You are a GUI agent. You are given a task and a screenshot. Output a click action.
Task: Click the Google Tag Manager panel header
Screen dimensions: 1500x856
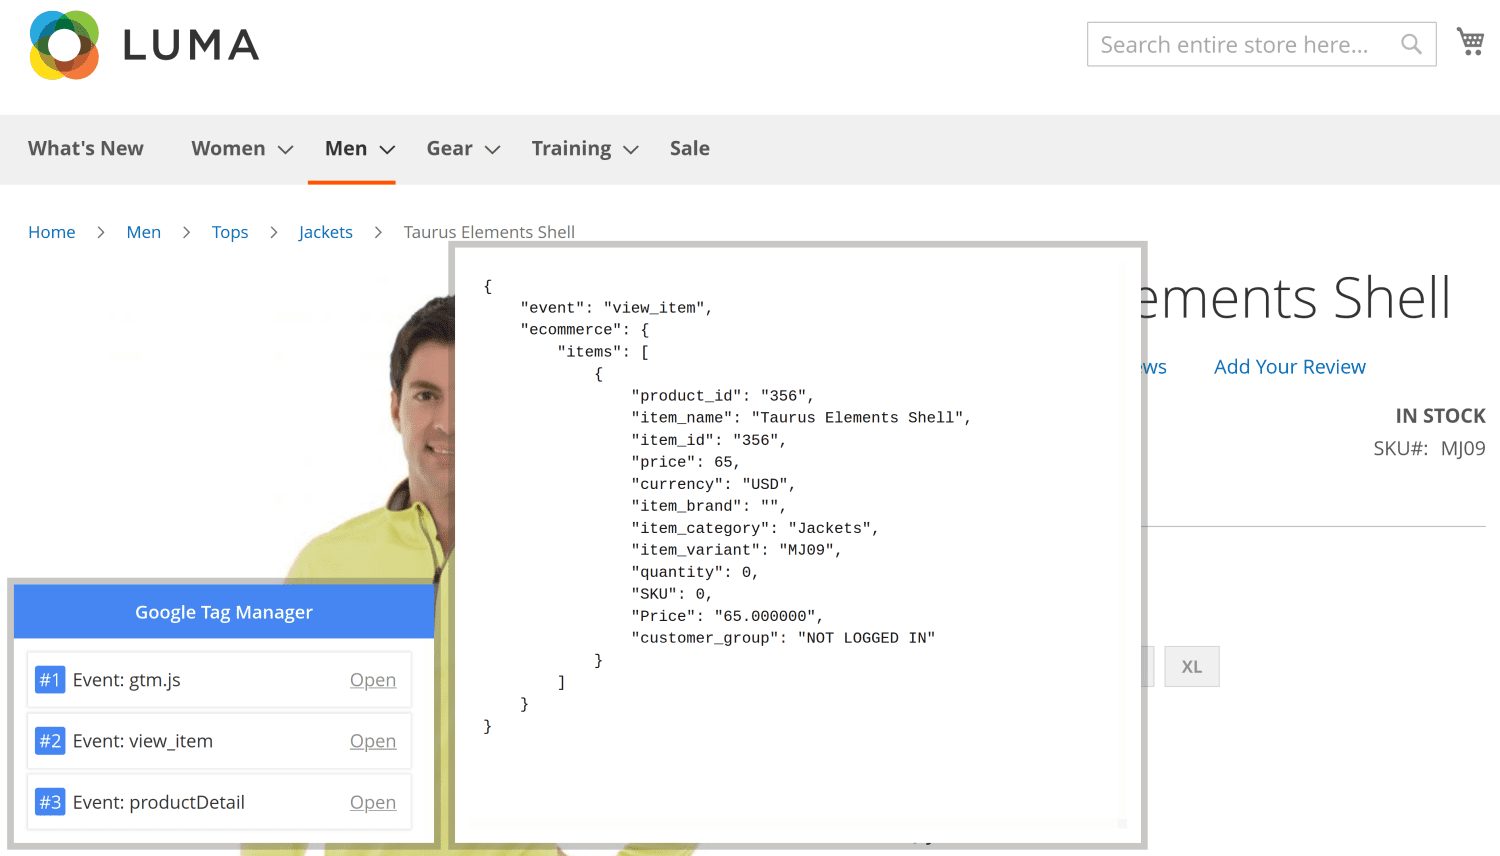tap(224, 612)
